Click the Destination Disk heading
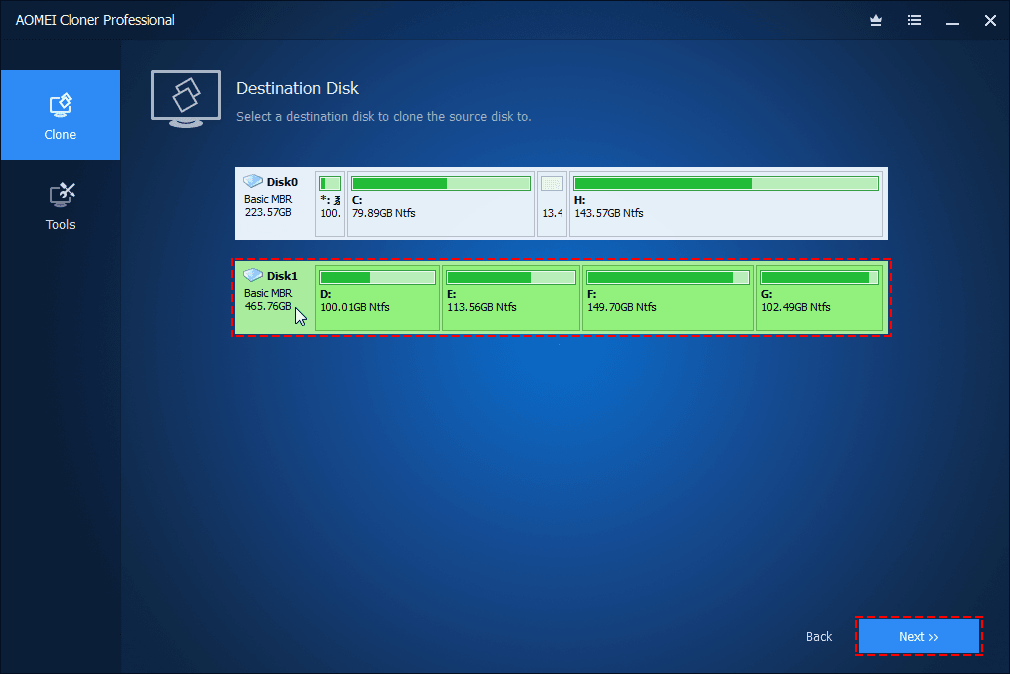This screenshot has height=674, width=1010. pyautogui.click(x=297, y=88)
